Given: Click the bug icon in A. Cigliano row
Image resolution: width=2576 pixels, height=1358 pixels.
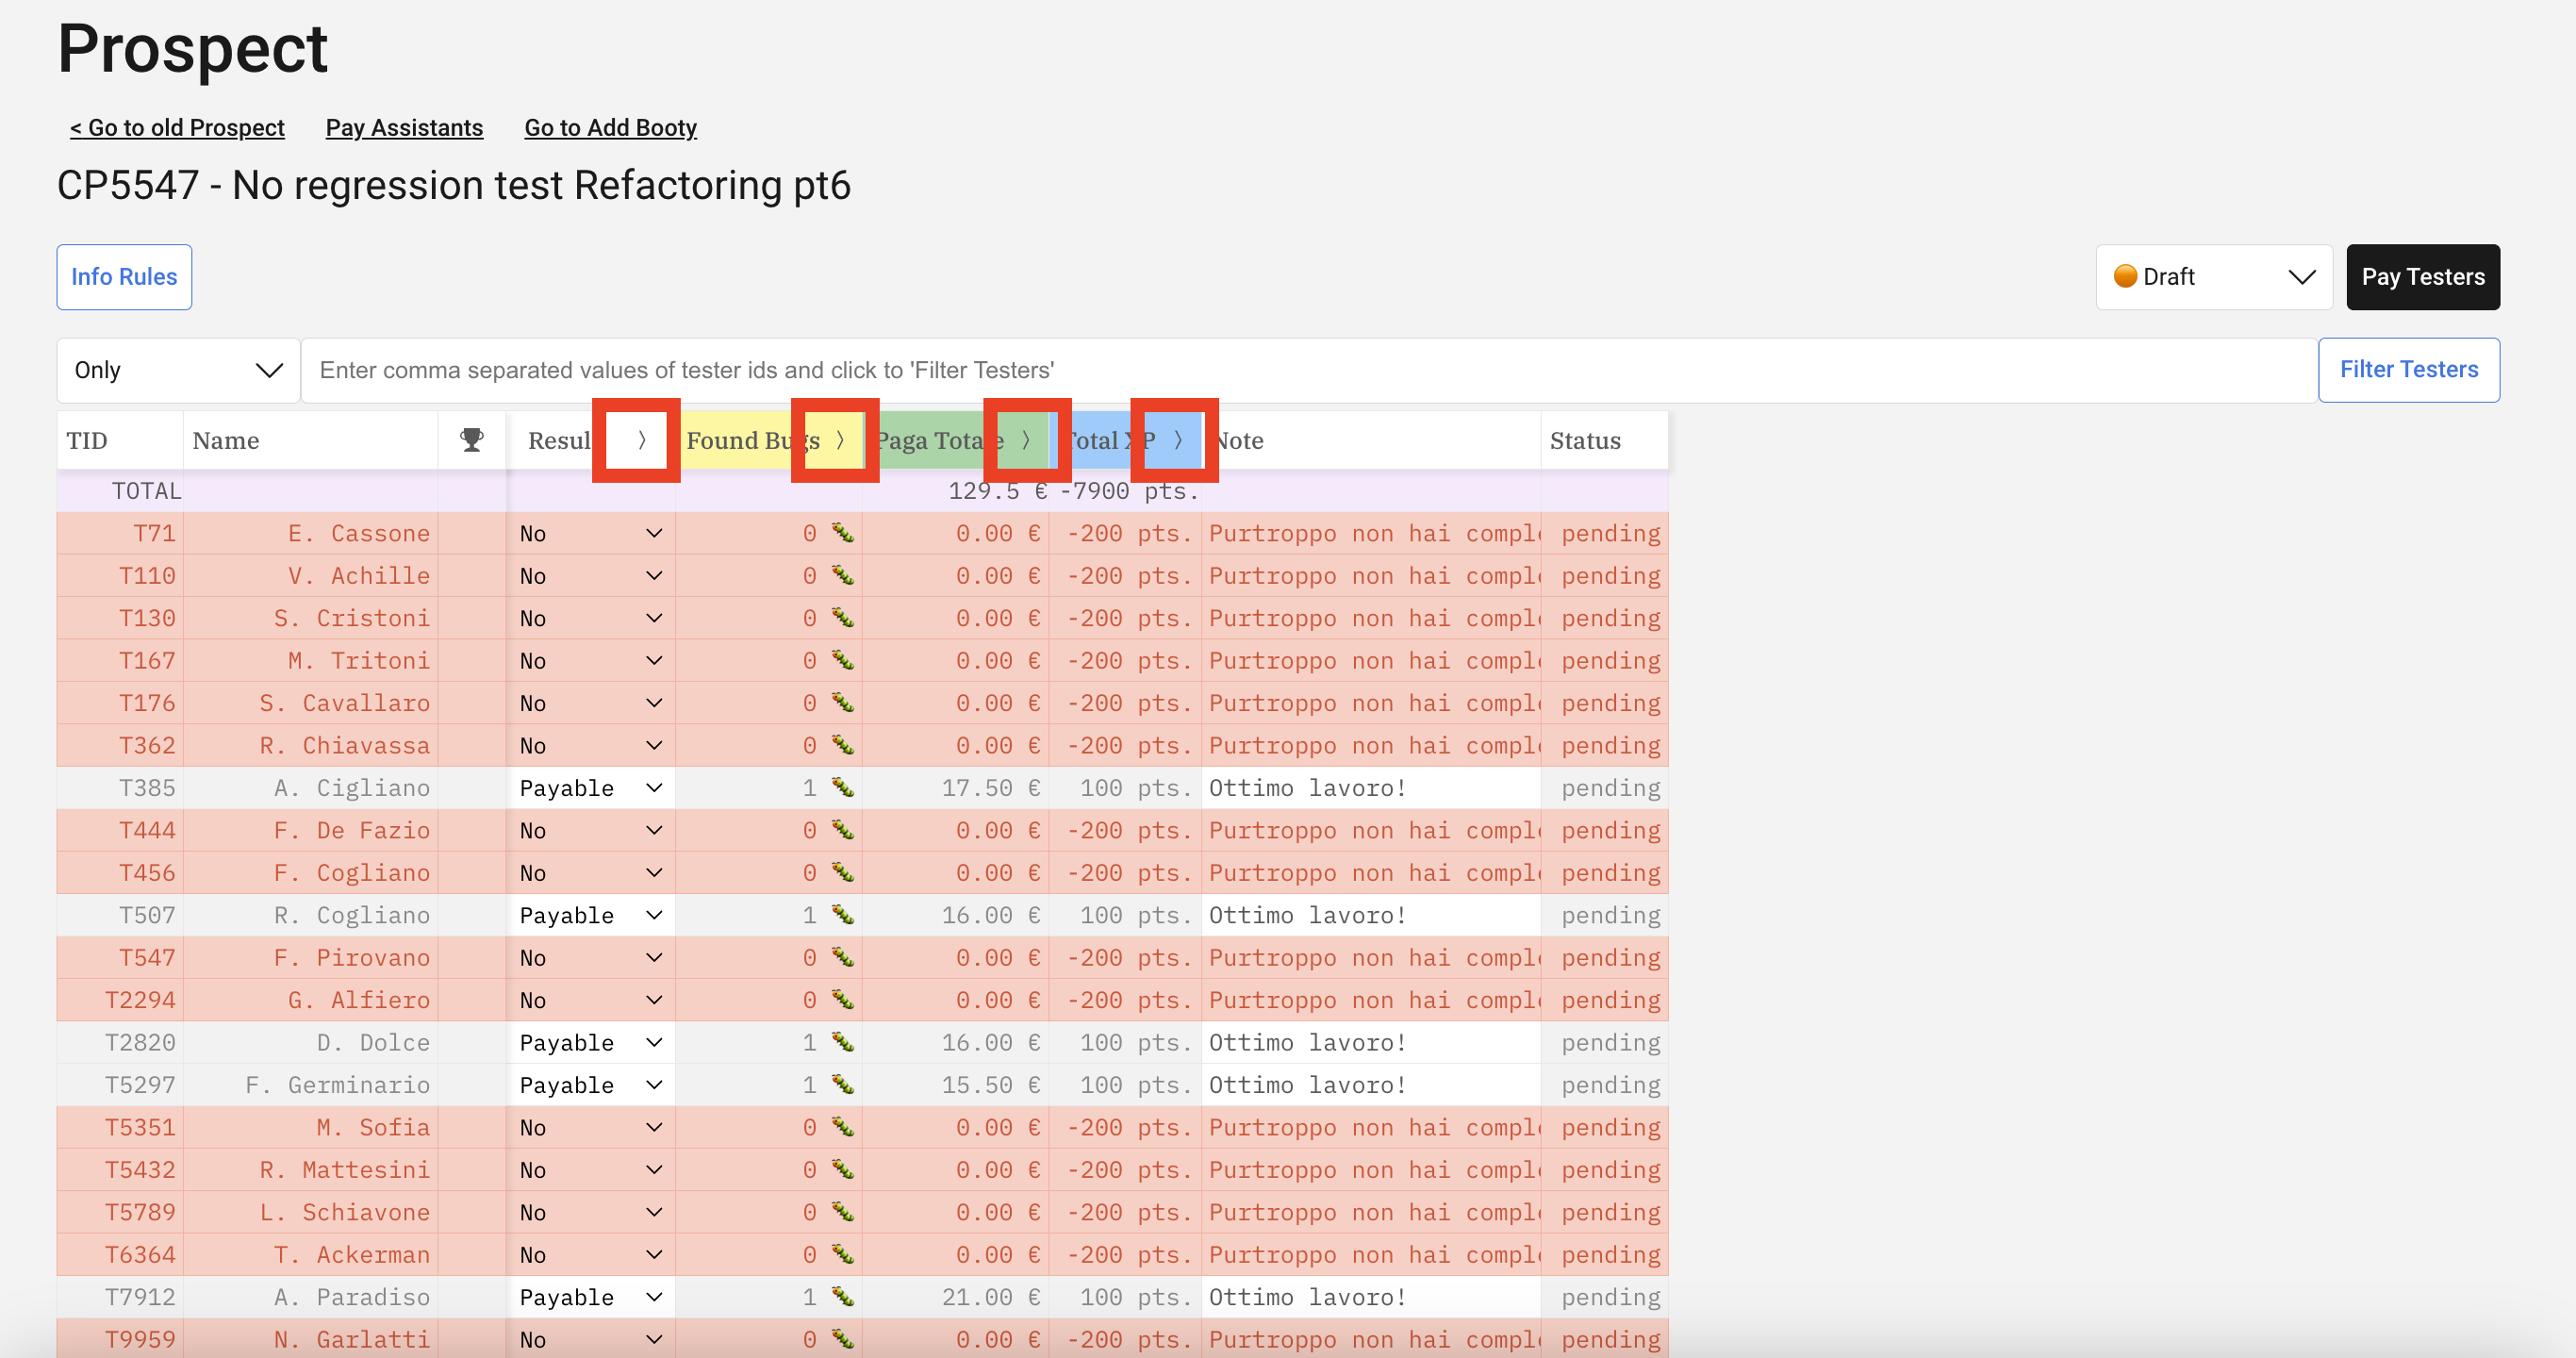Looking at the screenshot, I should click(843, 788).
